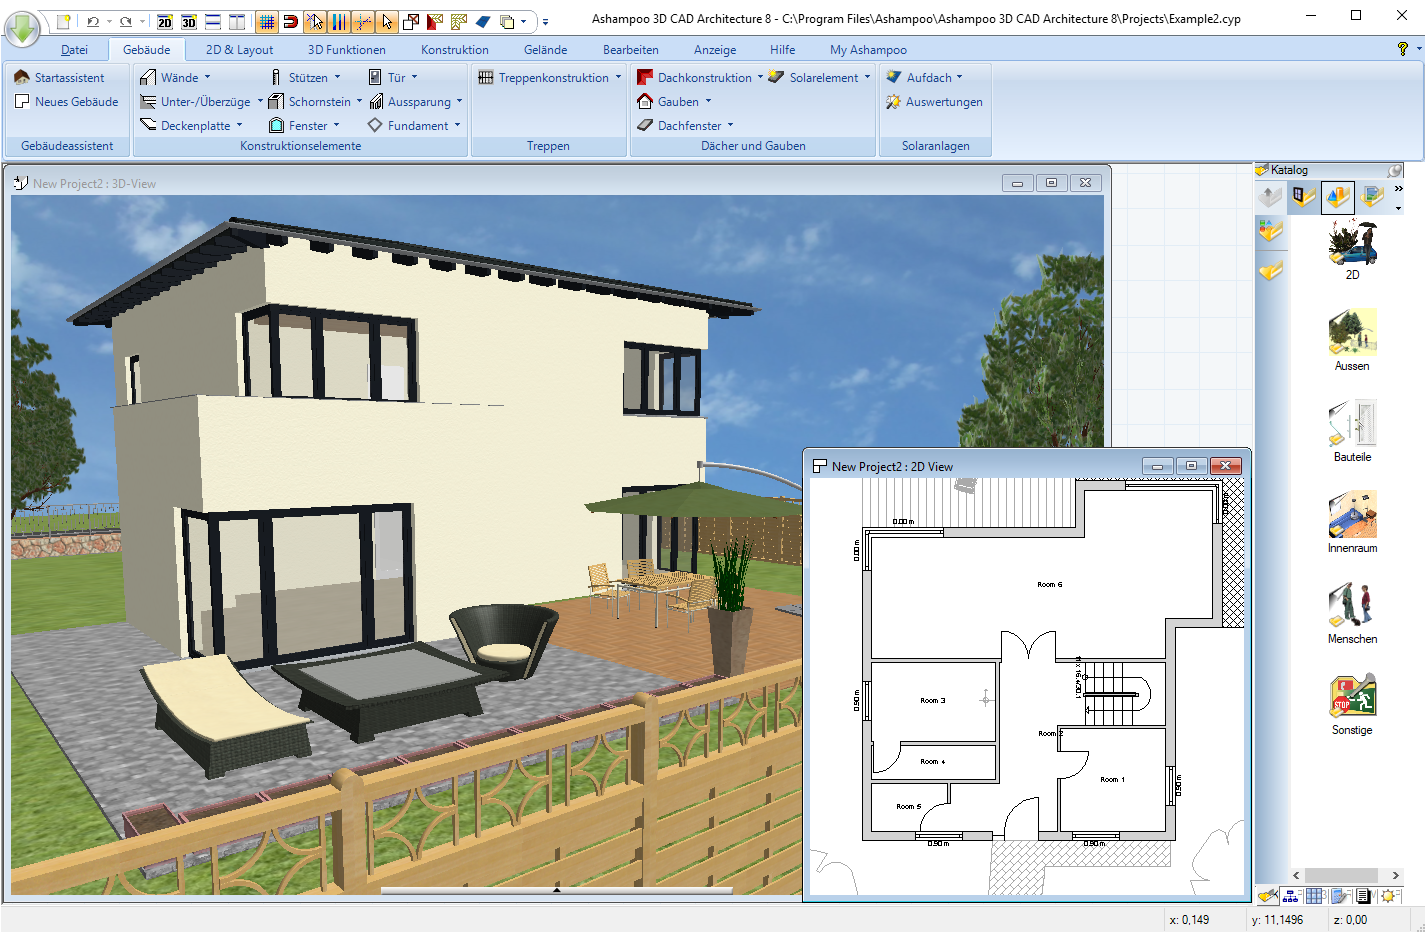Toggle the red magnet snap button
Viewport: 1426px width, 933px height.
[x=290, y=21]
